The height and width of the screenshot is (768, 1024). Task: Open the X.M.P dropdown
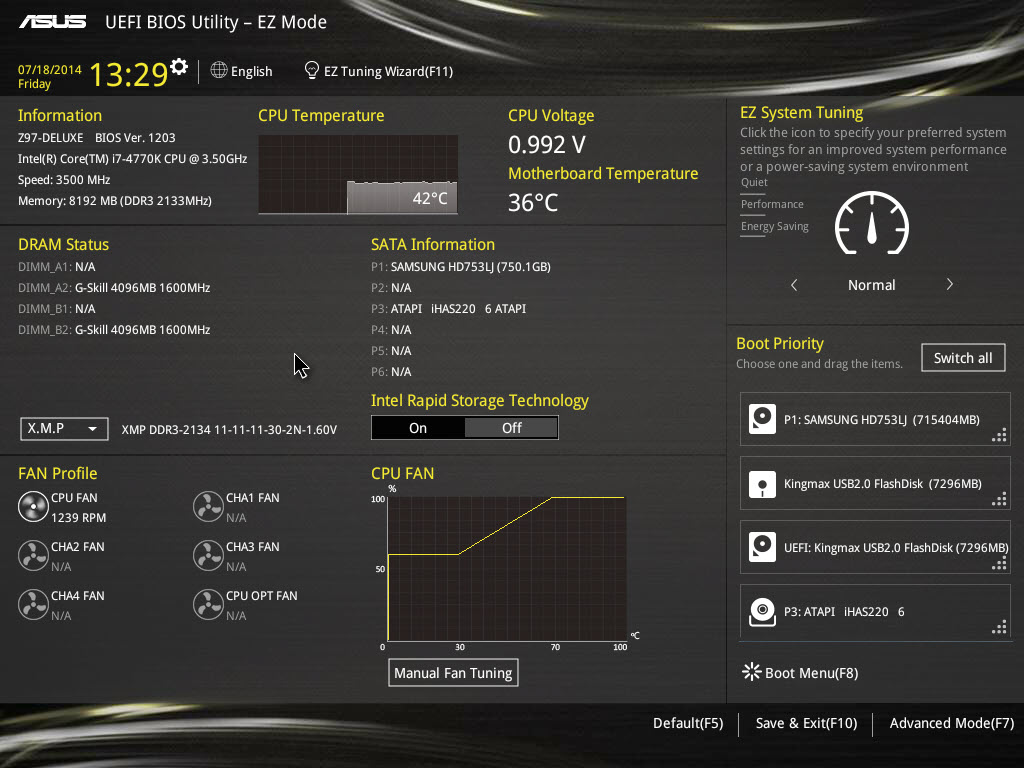click(x=64, y=429)
